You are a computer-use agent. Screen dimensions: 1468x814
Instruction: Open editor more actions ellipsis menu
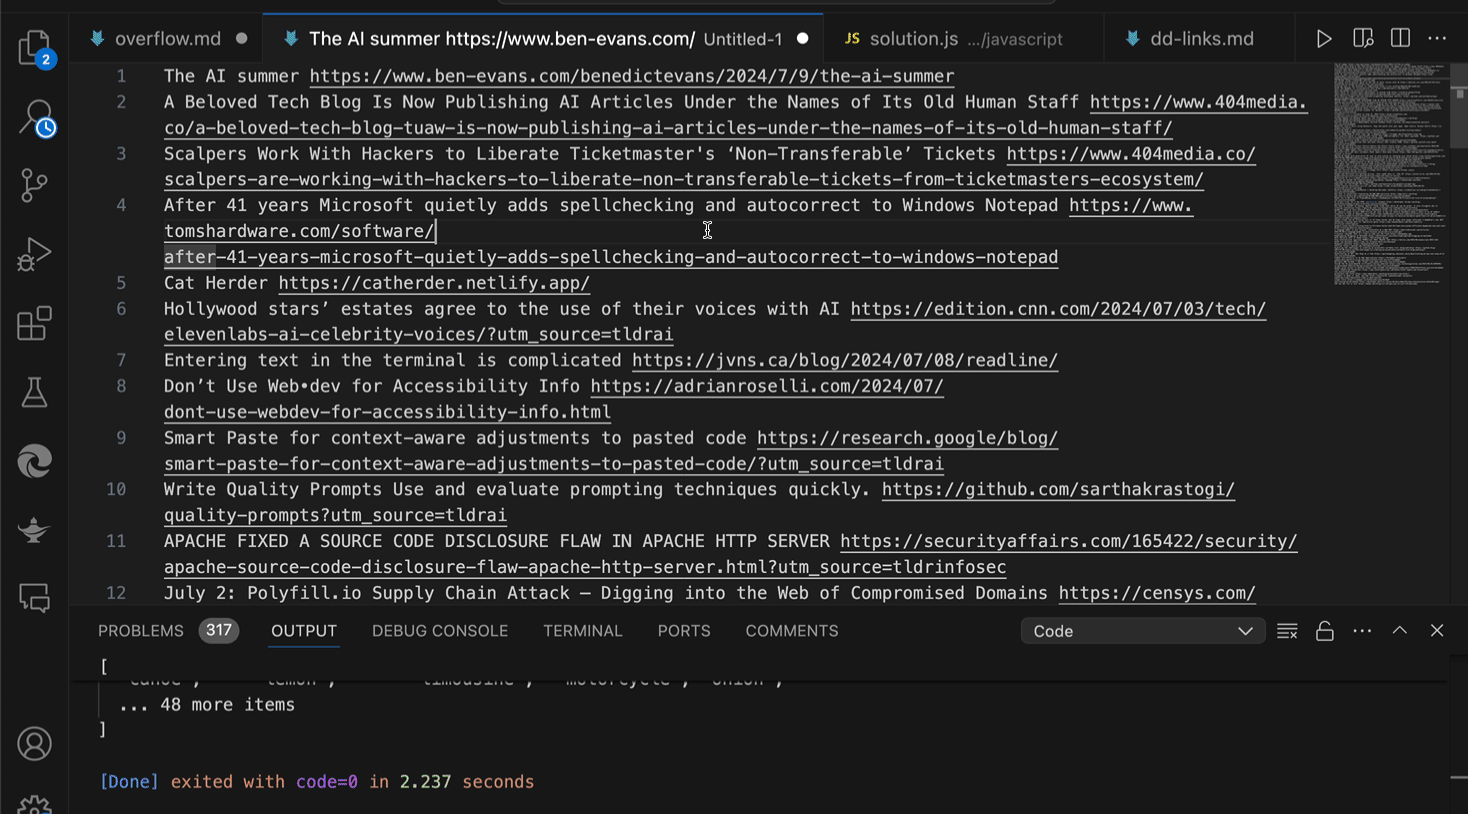click(1437, 39)
